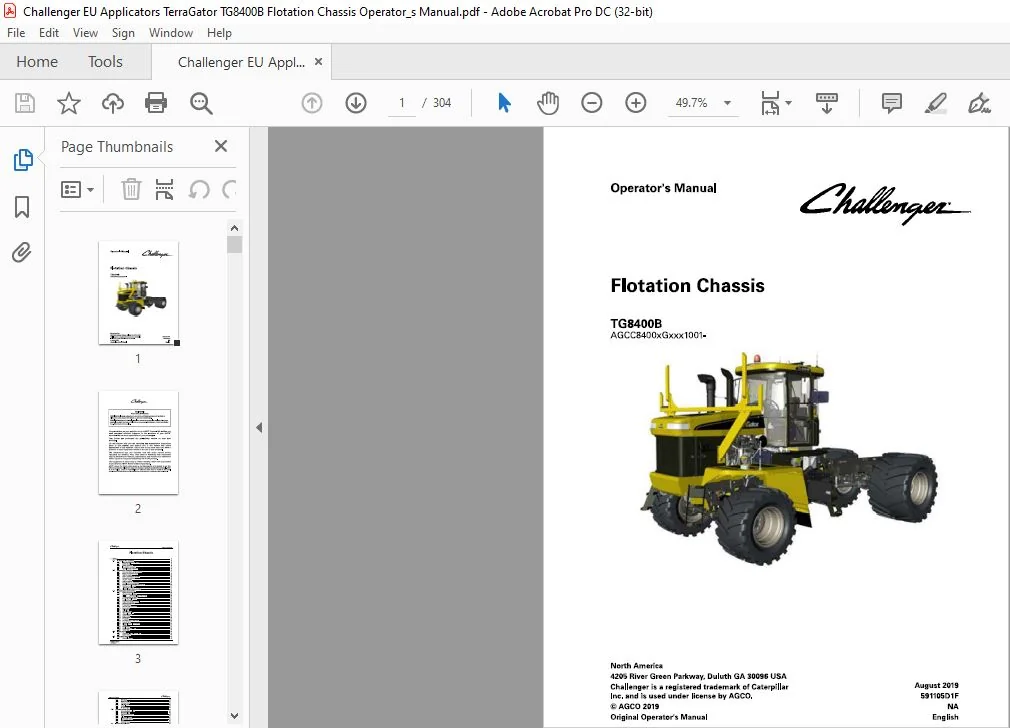Click the print pages thumbnail icon
Screen dimensions: 1010x728
[164, 189]
